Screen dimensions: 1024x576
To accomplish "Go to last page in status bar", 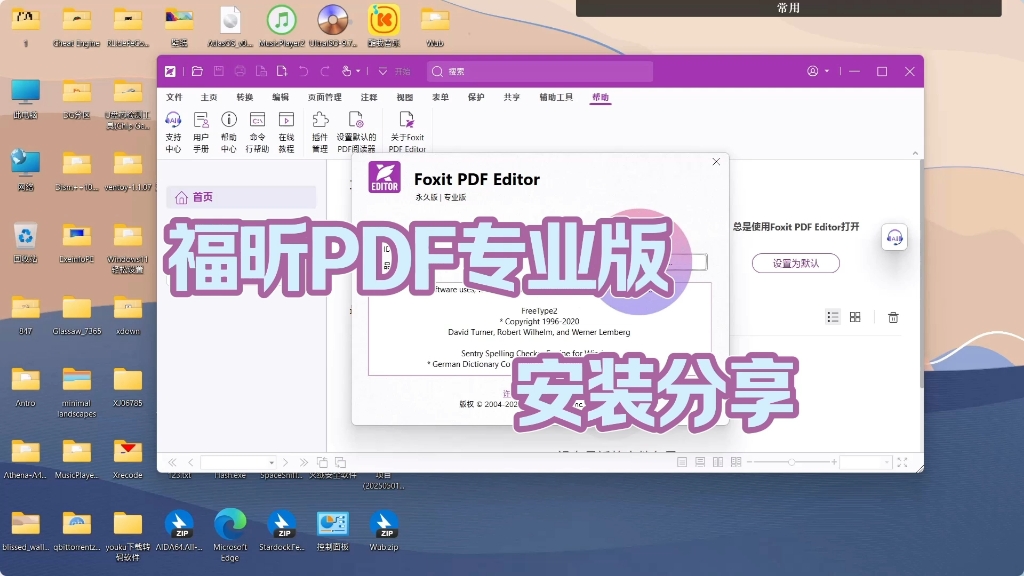I will pos(304,462).
